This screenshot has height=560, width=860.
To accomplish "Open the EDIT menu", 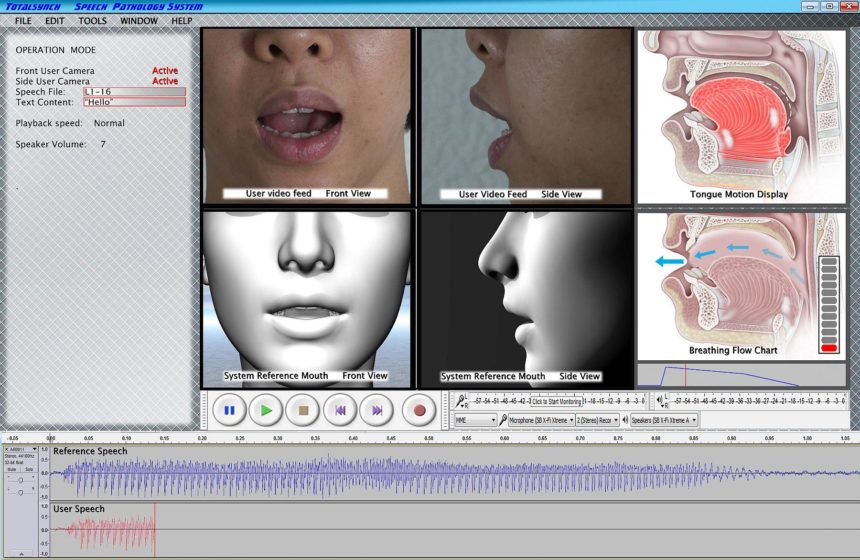I will pyautogui.click(x=55, y=21).
